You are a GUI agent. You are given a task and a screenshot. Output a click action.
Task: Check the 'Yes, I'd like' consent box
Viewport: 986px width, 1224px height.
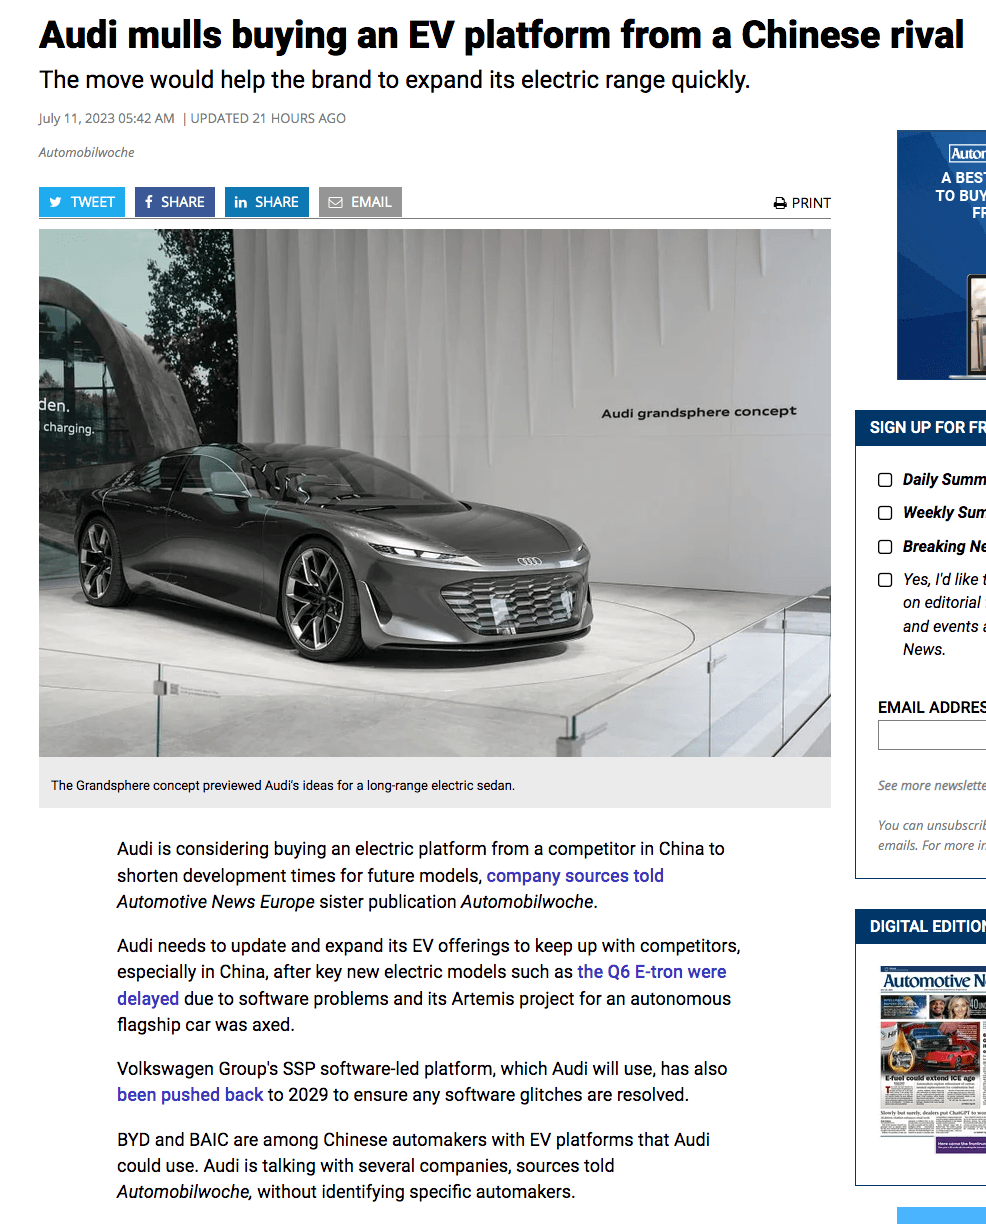coord(885,580)
